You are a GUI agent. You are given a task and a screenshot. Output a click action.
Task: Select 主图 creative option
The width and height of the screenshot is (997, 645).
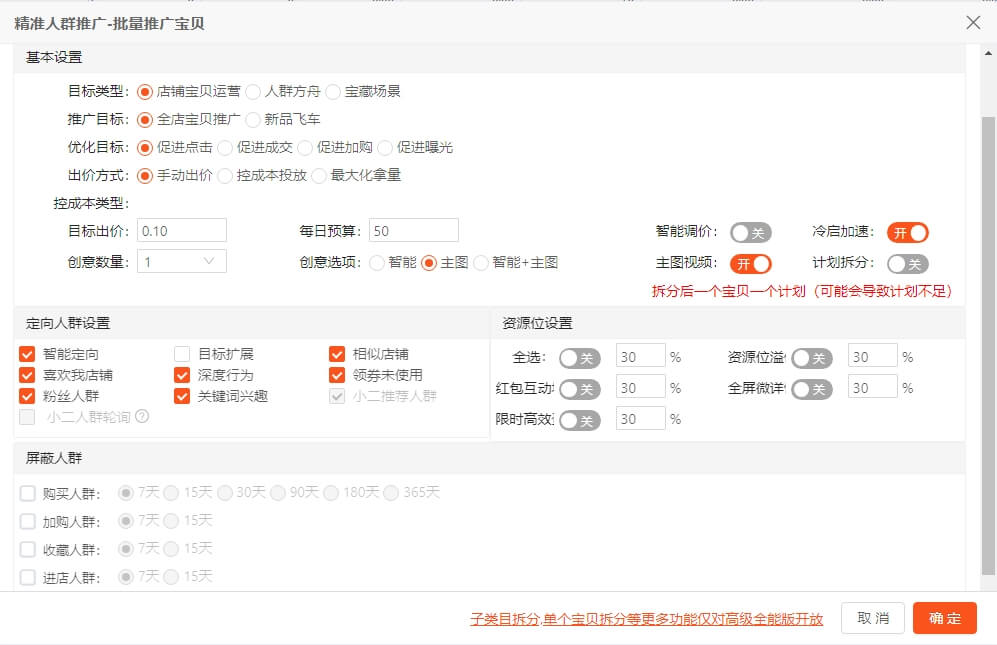[x=429, y=263]
